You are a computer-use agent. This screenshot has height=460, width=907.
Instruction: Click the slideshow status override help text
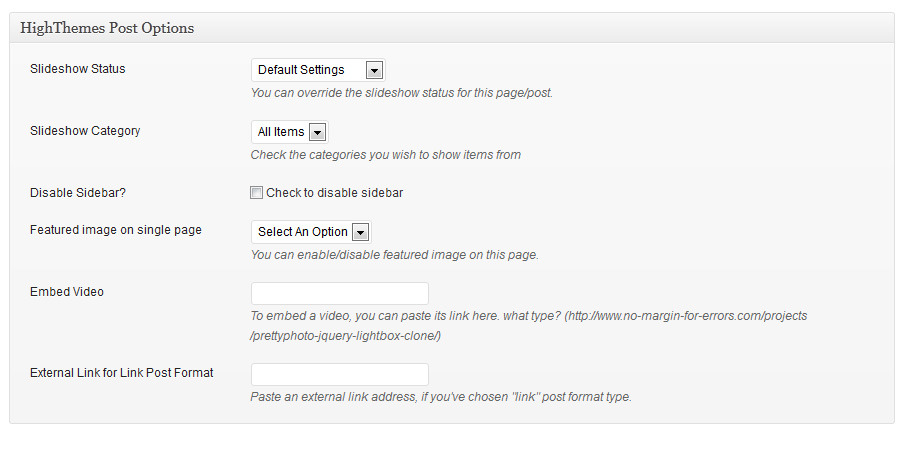[401, 93]
